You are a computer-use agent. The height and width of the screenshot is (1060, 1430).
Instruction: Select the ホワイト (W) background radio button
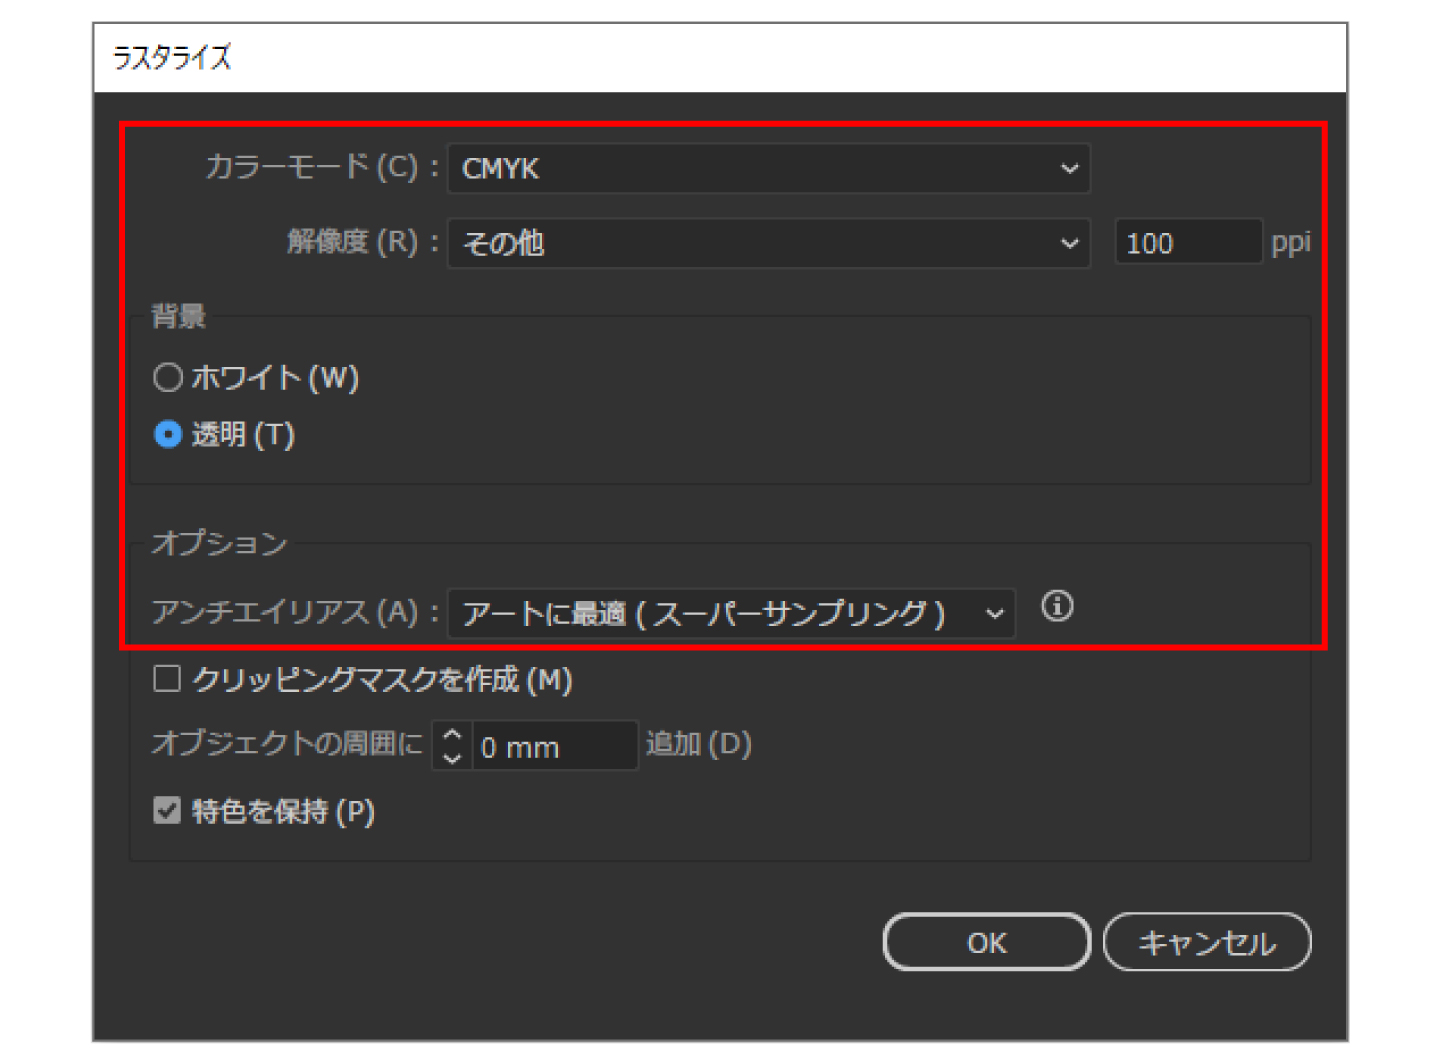(x=168, y=377)
